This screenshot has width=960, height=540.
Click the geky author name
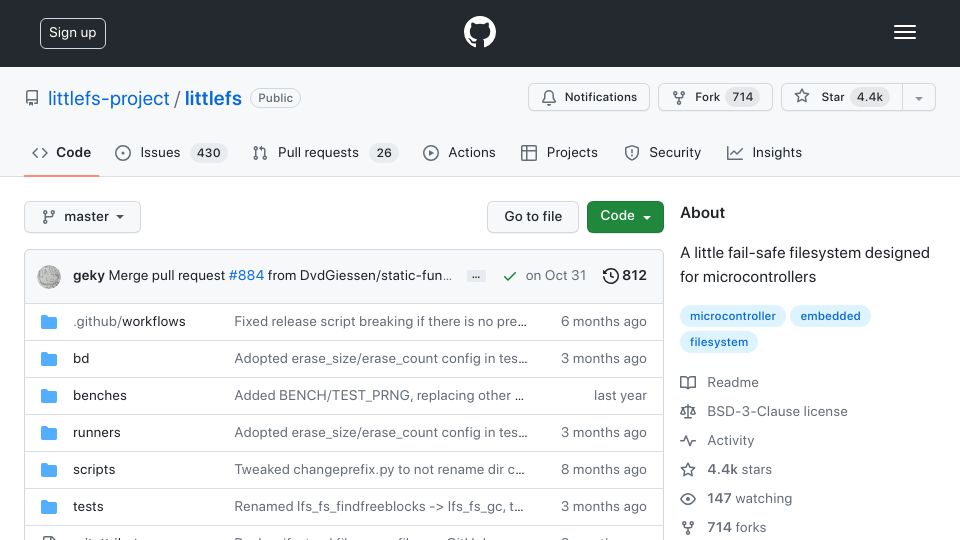click(89, 276)
